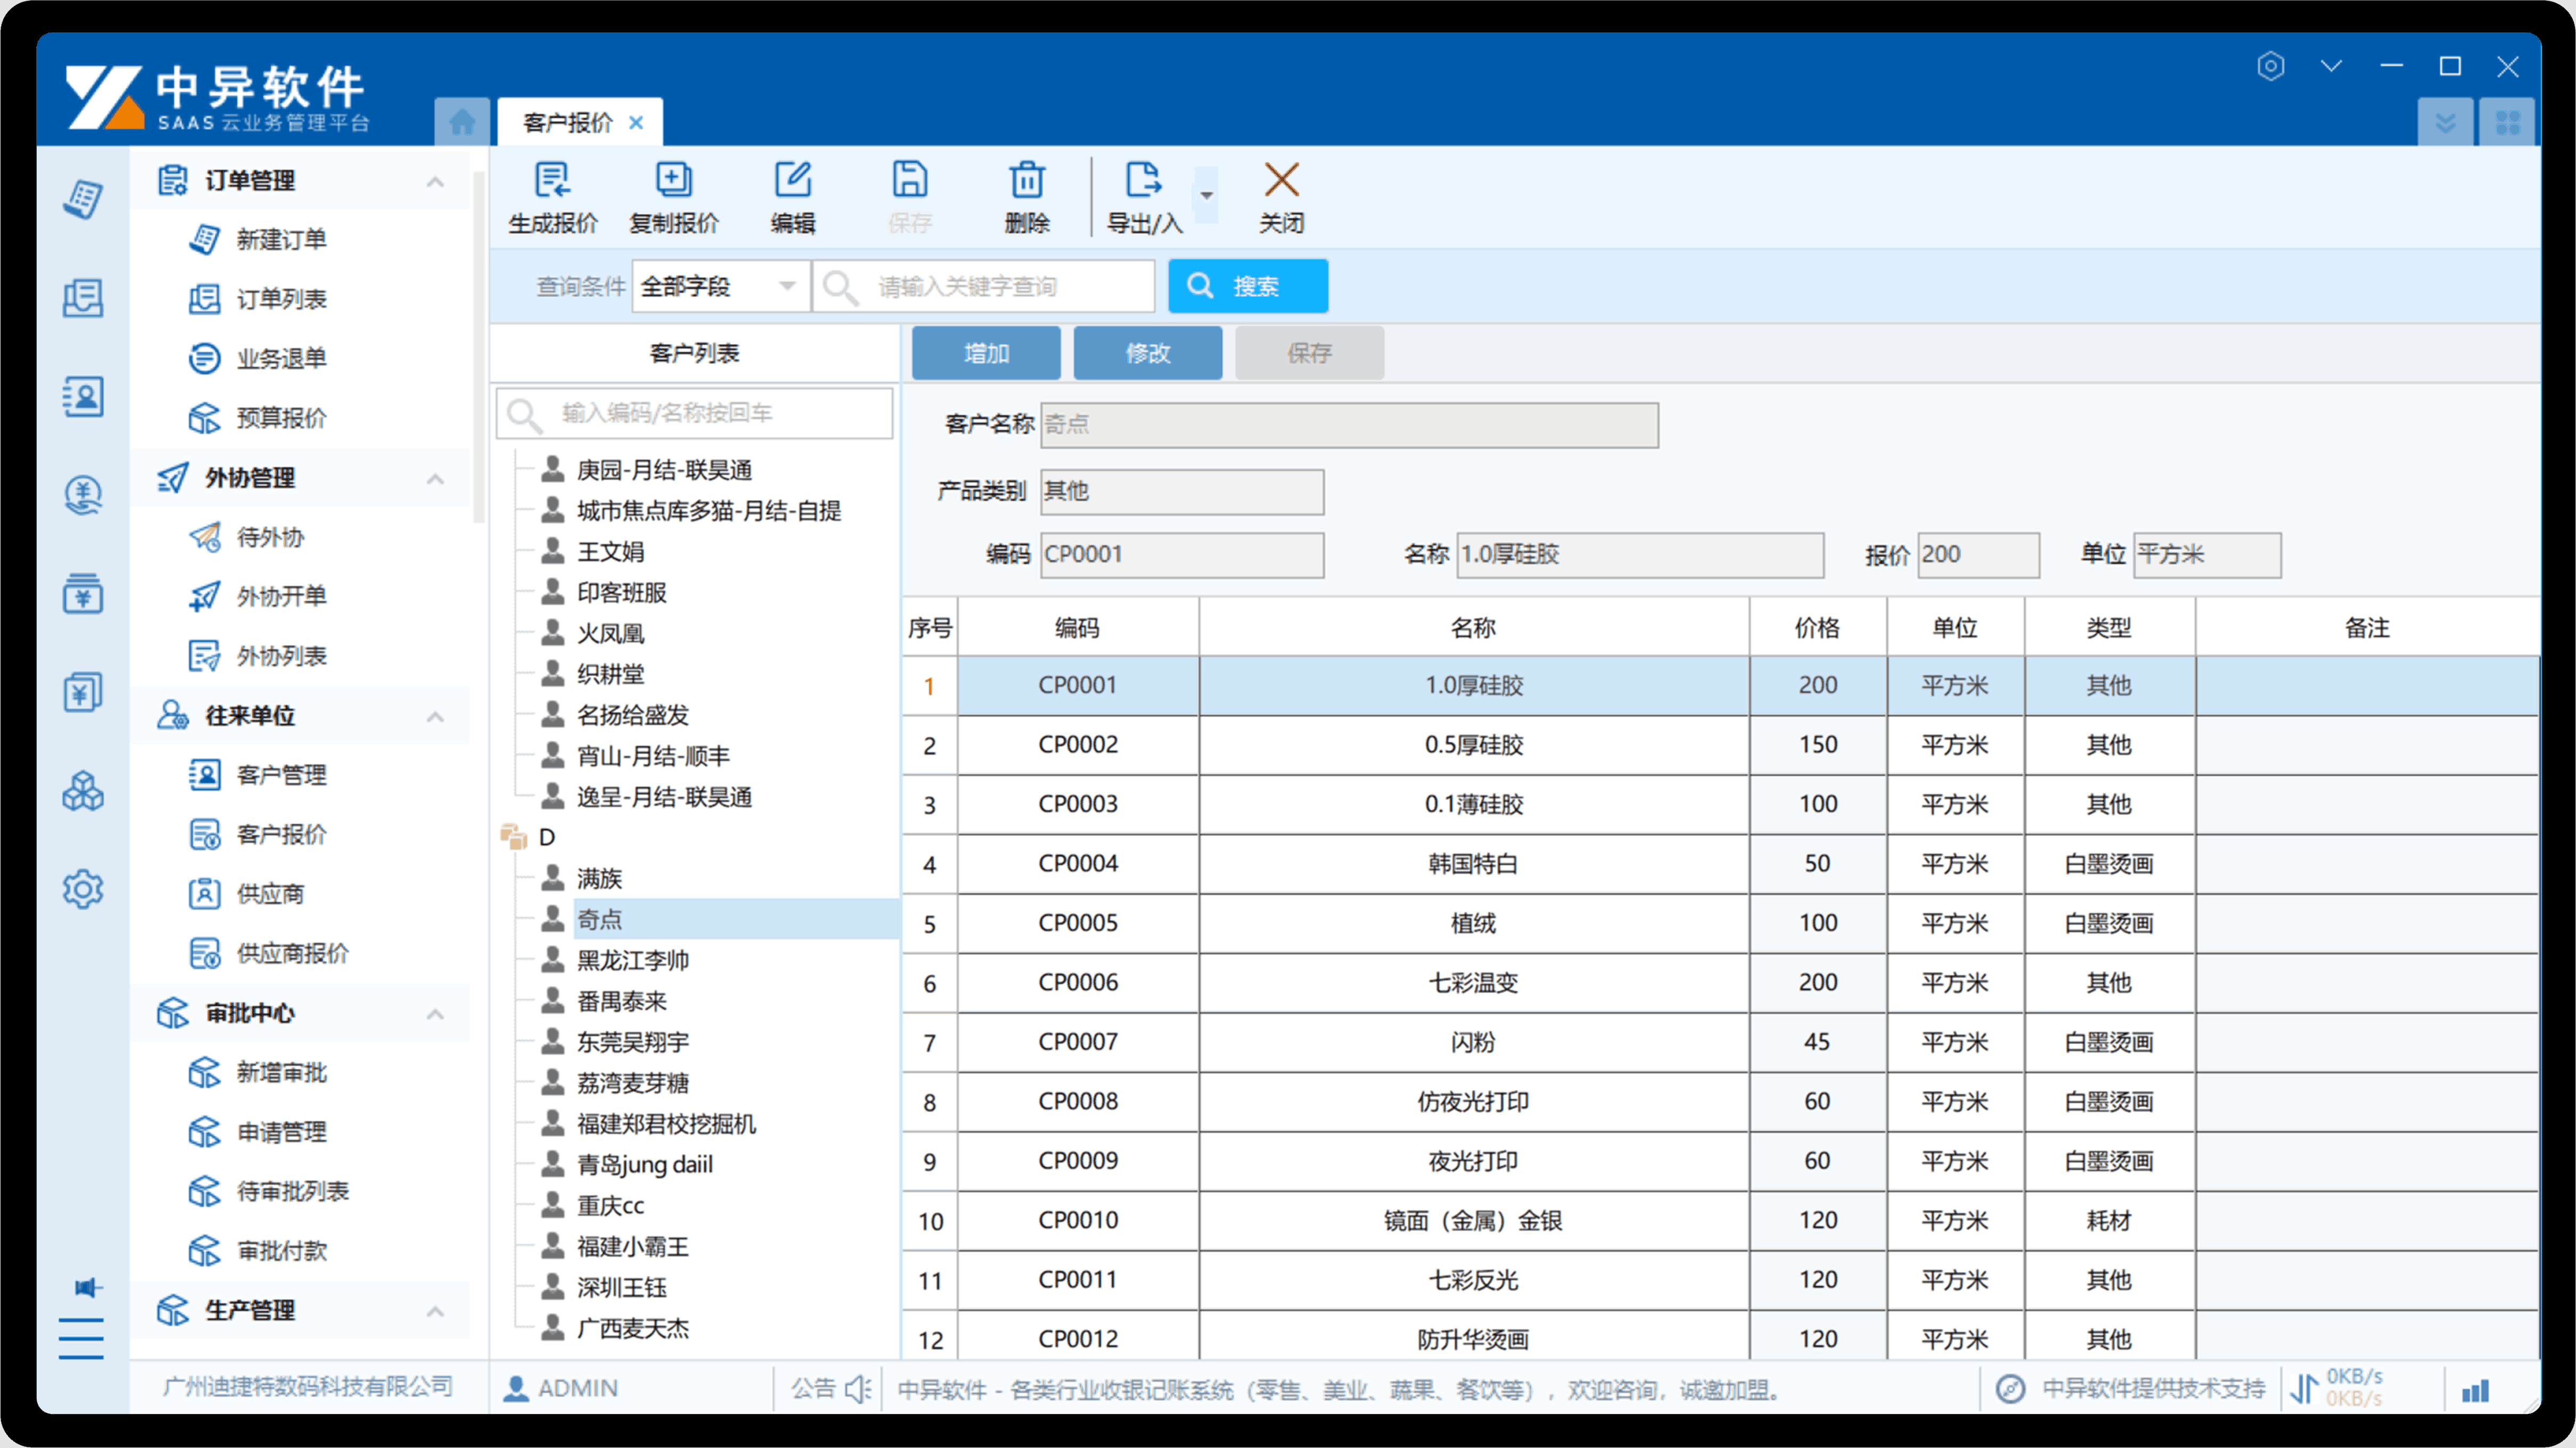Click the grid layout icon at top right
This screenshot has width=2576, height=1448.
point(2507,123)
